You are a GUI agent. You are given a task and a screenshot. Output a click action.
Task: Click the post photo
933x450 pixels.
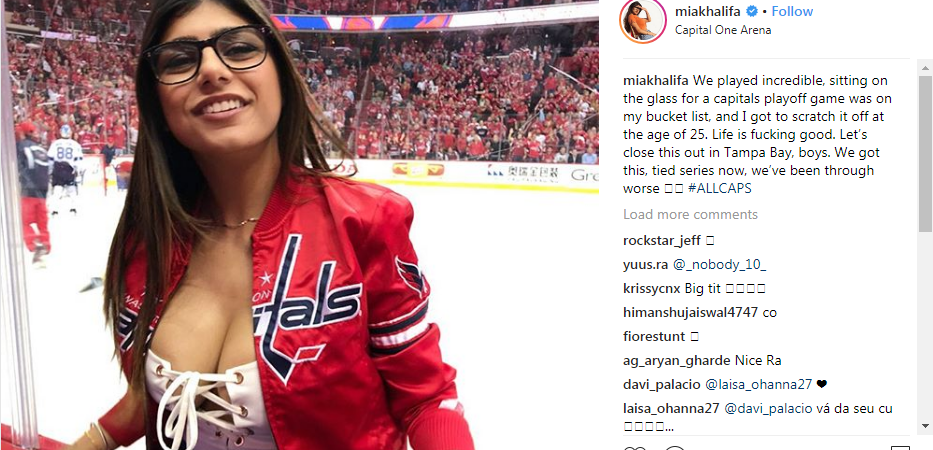coord(299,225)
